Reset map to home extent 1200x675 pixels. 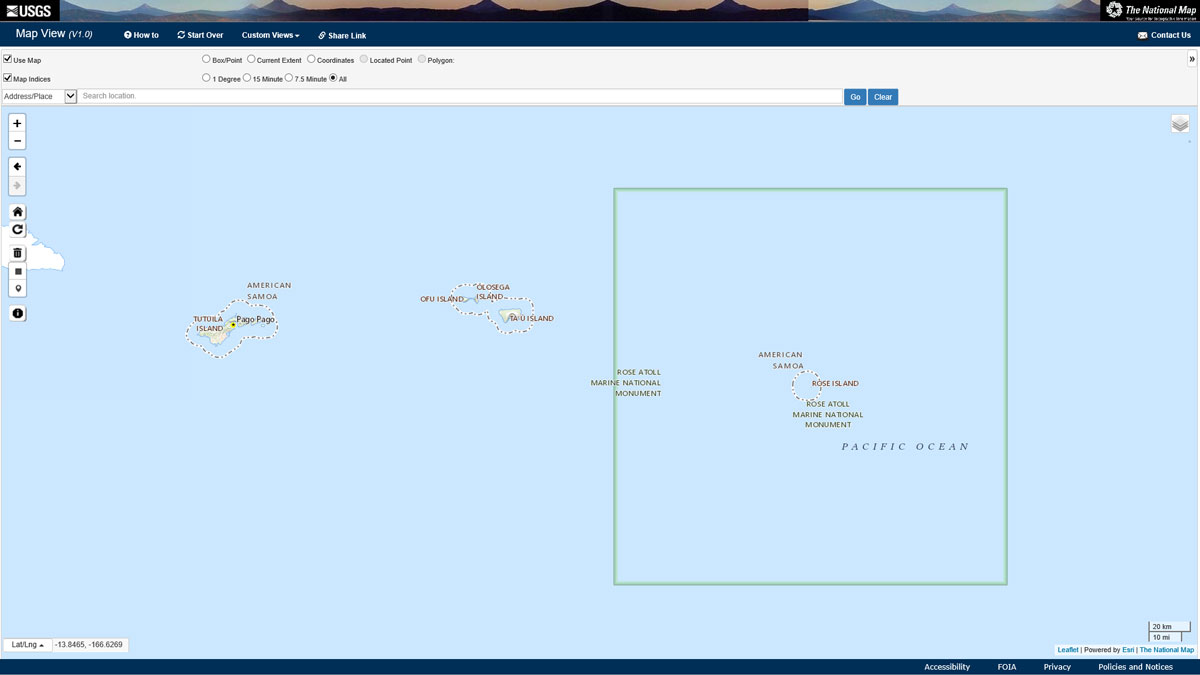(17, 212)
